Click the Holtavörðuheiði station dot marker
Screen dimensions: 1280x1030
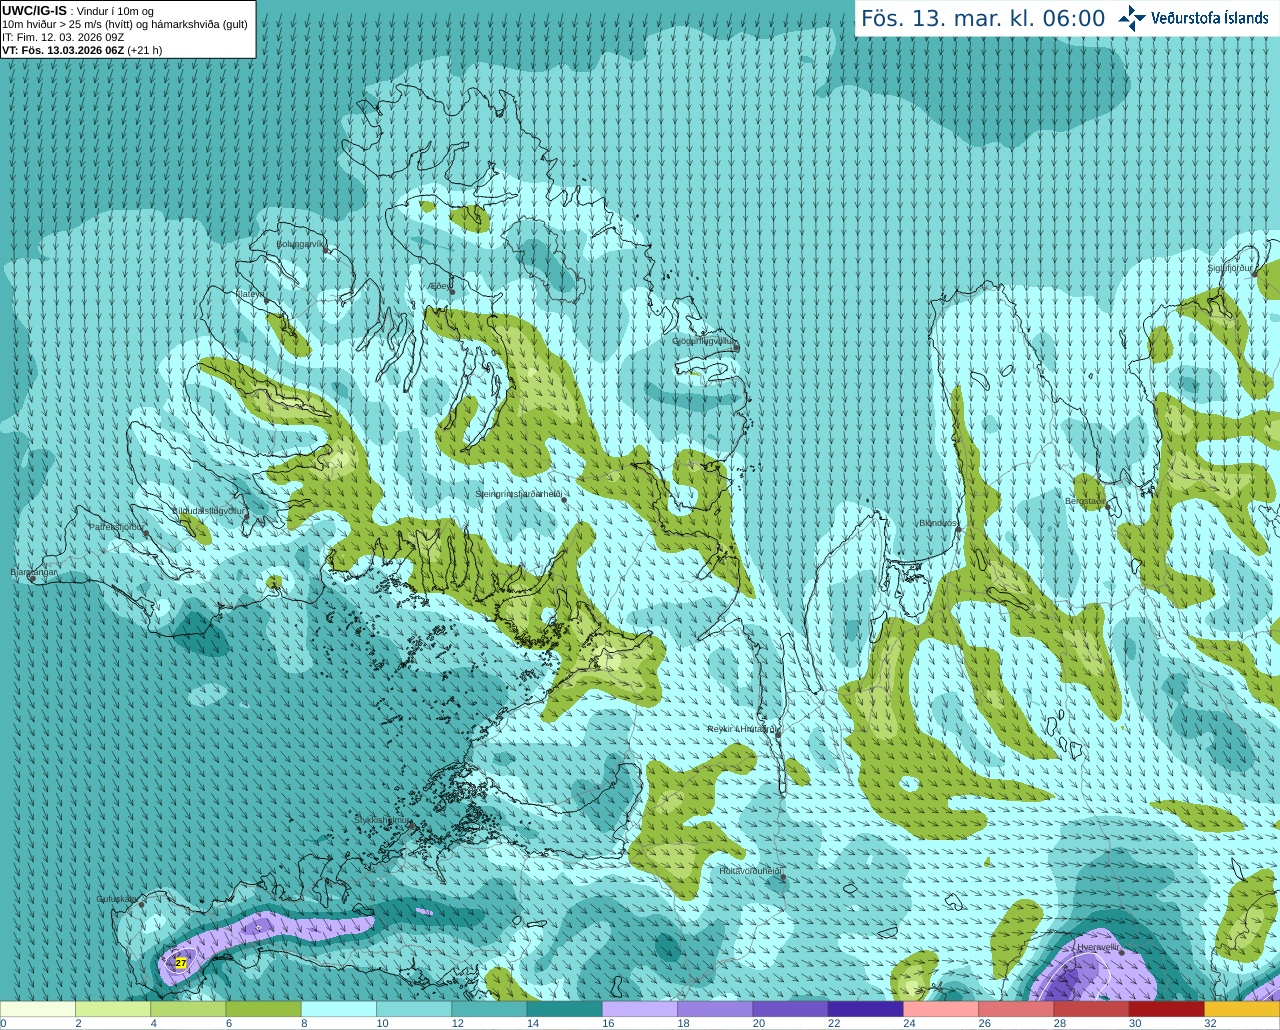tap(783, 877)
